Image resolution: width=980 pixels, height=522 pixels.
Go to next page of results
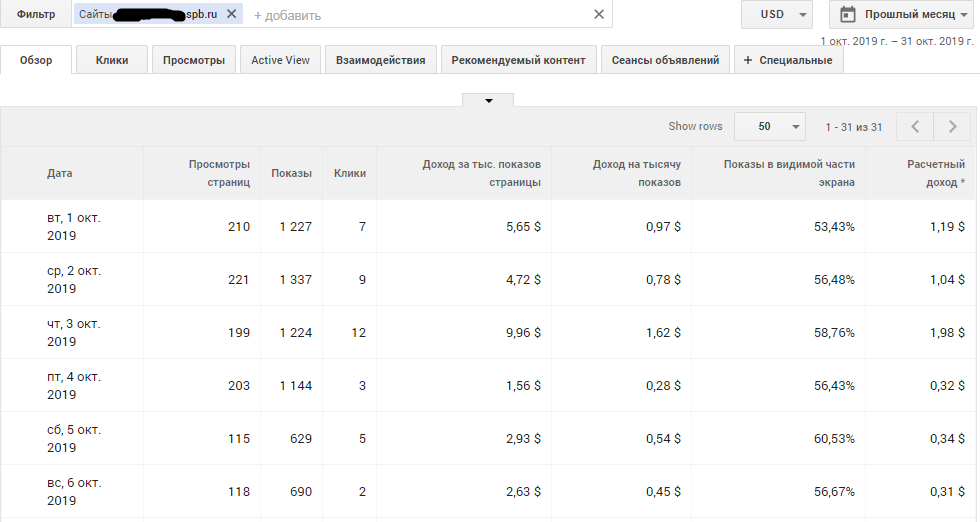point(951,127)
